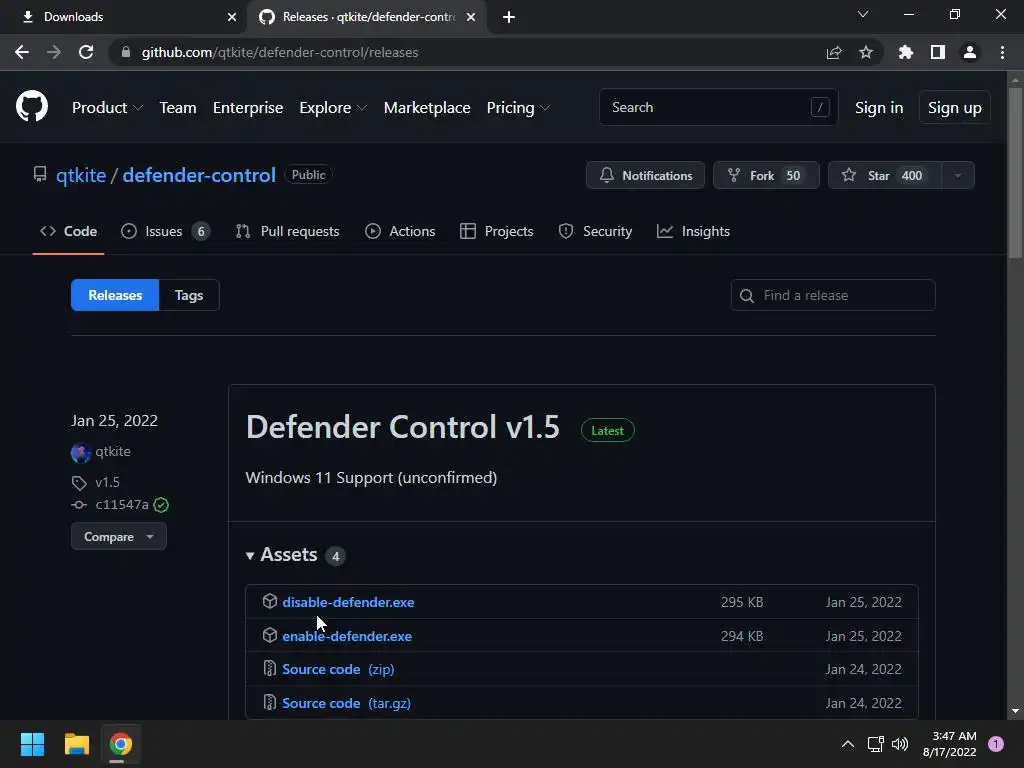Switch to the Projects tab
Image resolution: width=1024 pixels, height=768 pixels.
[x=496, y=231]
